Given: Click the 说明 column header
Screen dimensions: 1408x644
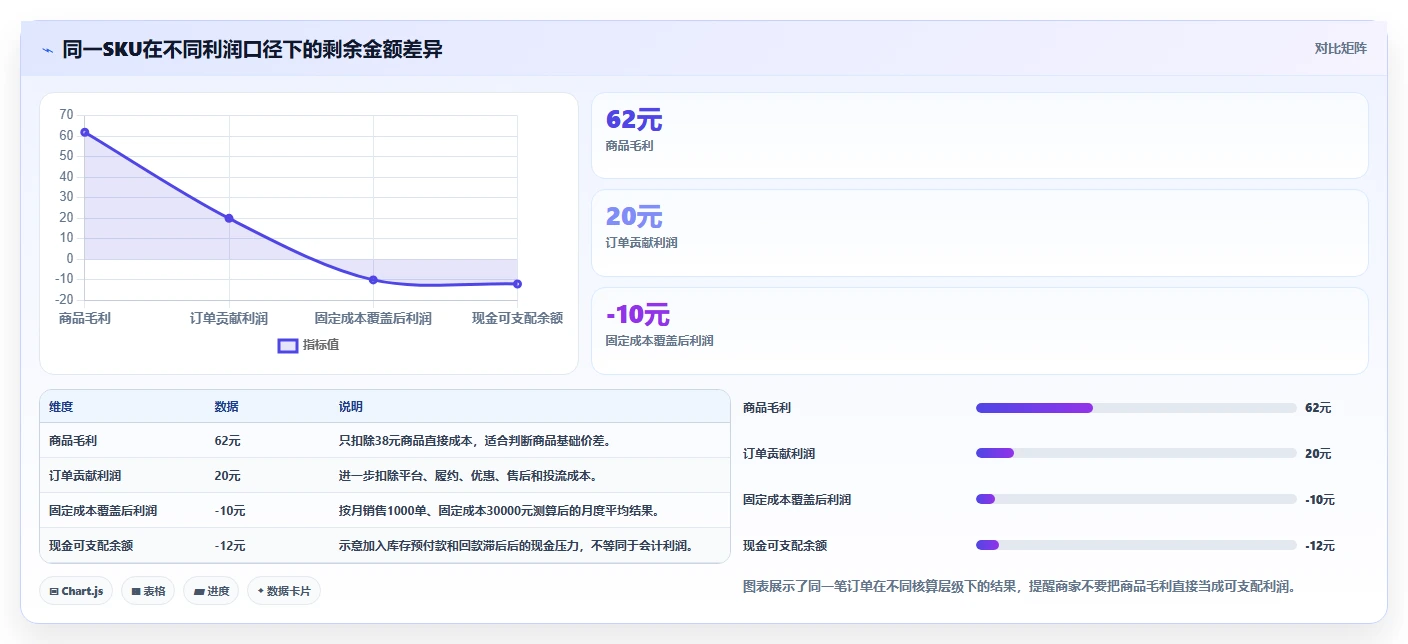Looking at the screenshot, I should click(350, 407).
